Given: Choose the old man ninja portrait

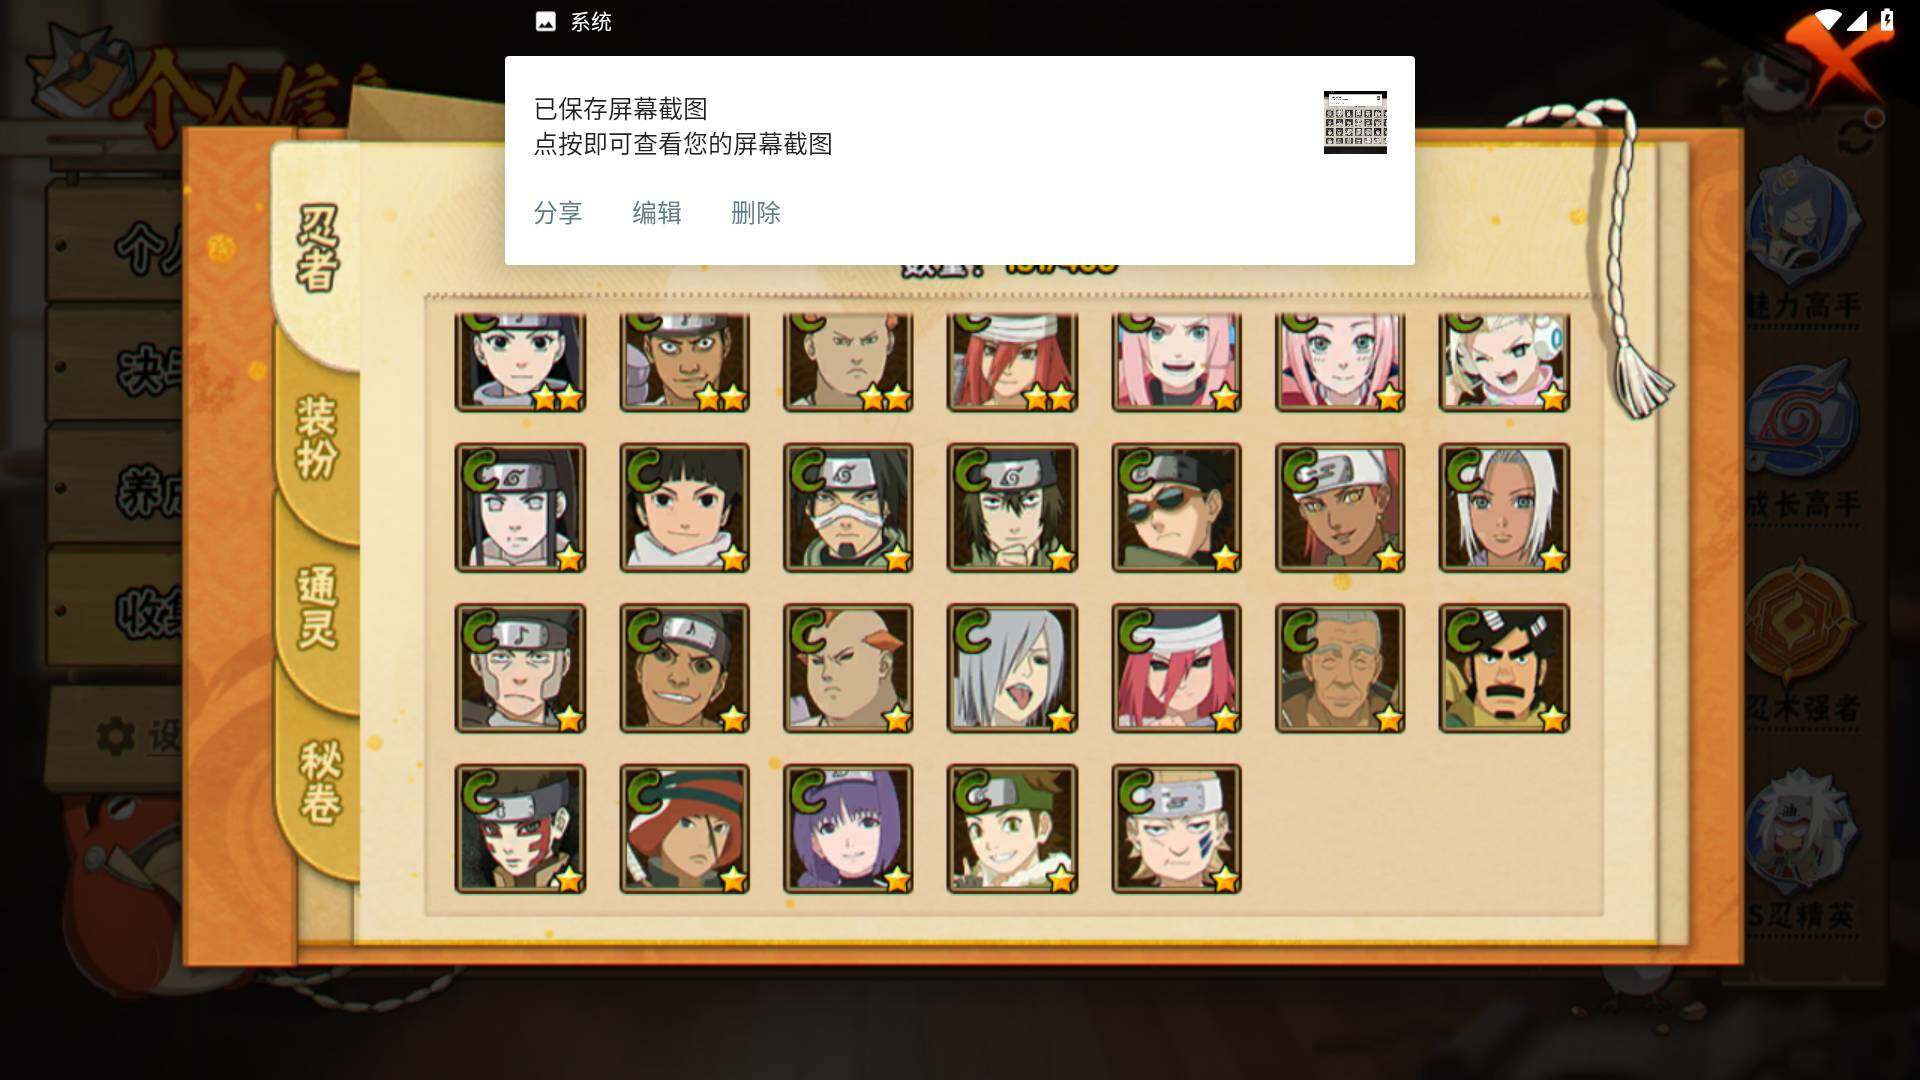Looking at the screenshot, I should click(1340, 668).
